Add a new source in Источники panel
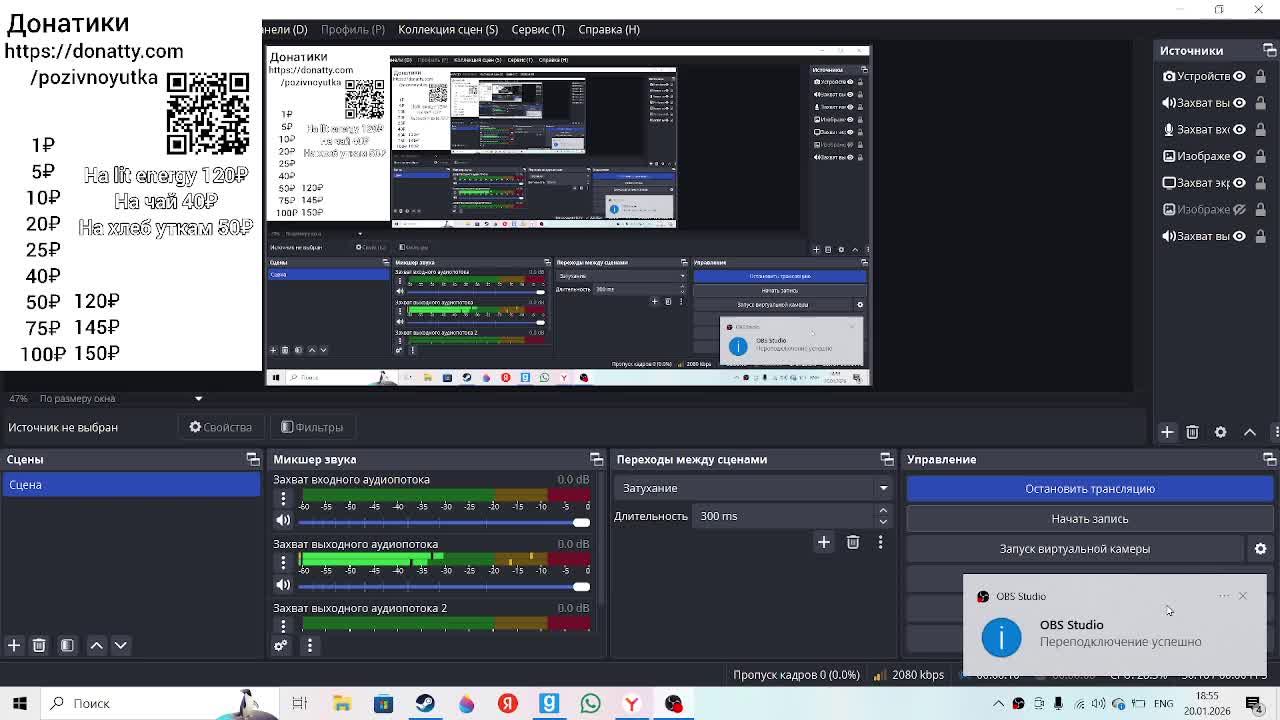Image resolution: width=1280 pixels, height=720 pixels. click(x=1167, y=432)
